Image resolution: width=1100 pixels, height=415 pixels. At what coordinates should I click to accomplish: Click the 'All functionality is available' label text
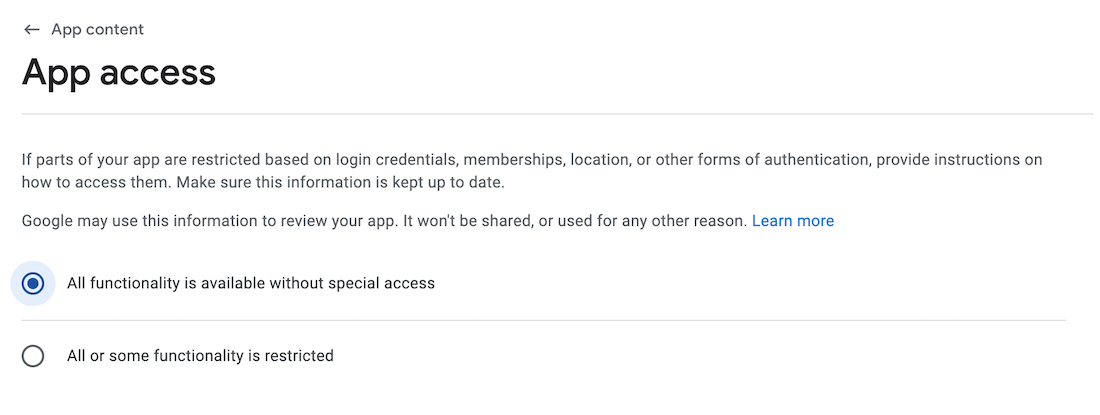click(250, 283)
